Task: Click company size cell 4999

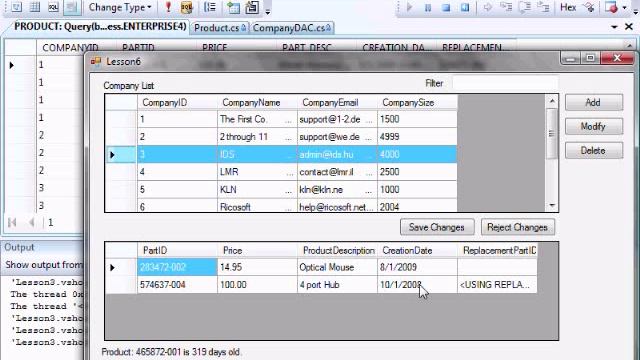Action: [x=417, y=137]
